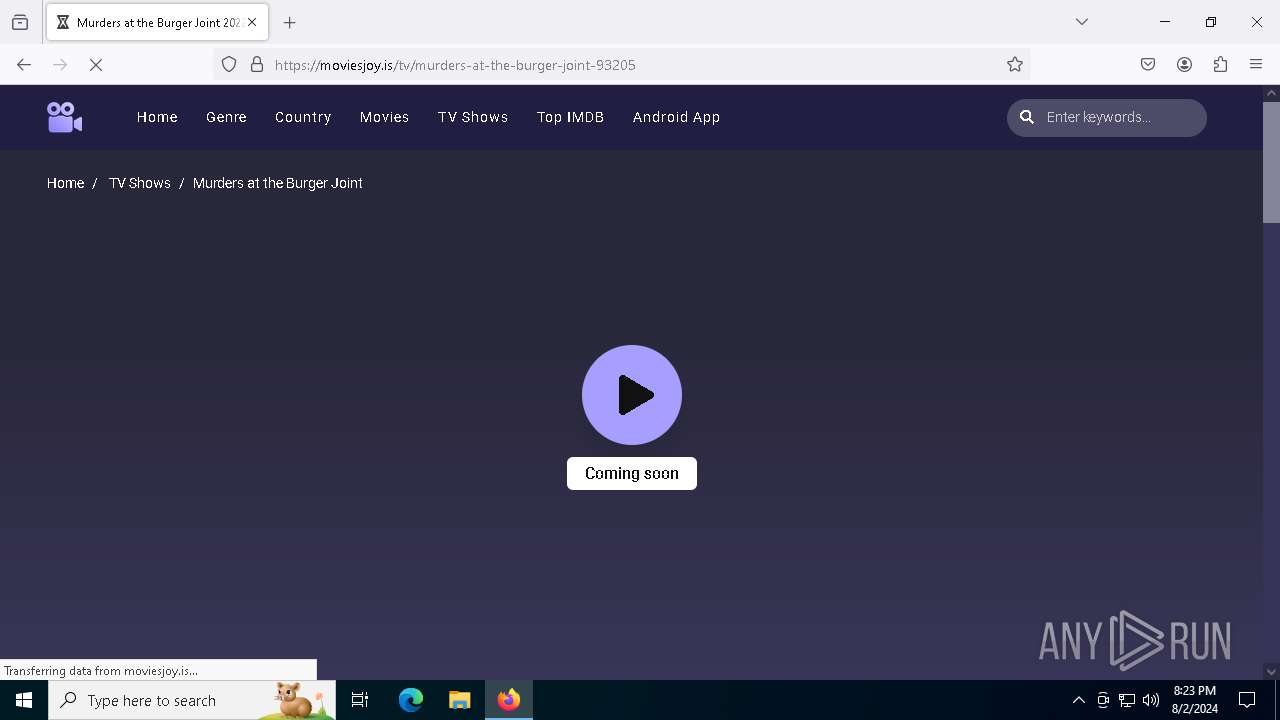This screenshot has height=720, width=1280.
Task: Click the page vertical scrollbar thumb
Action: point(1272,162)
